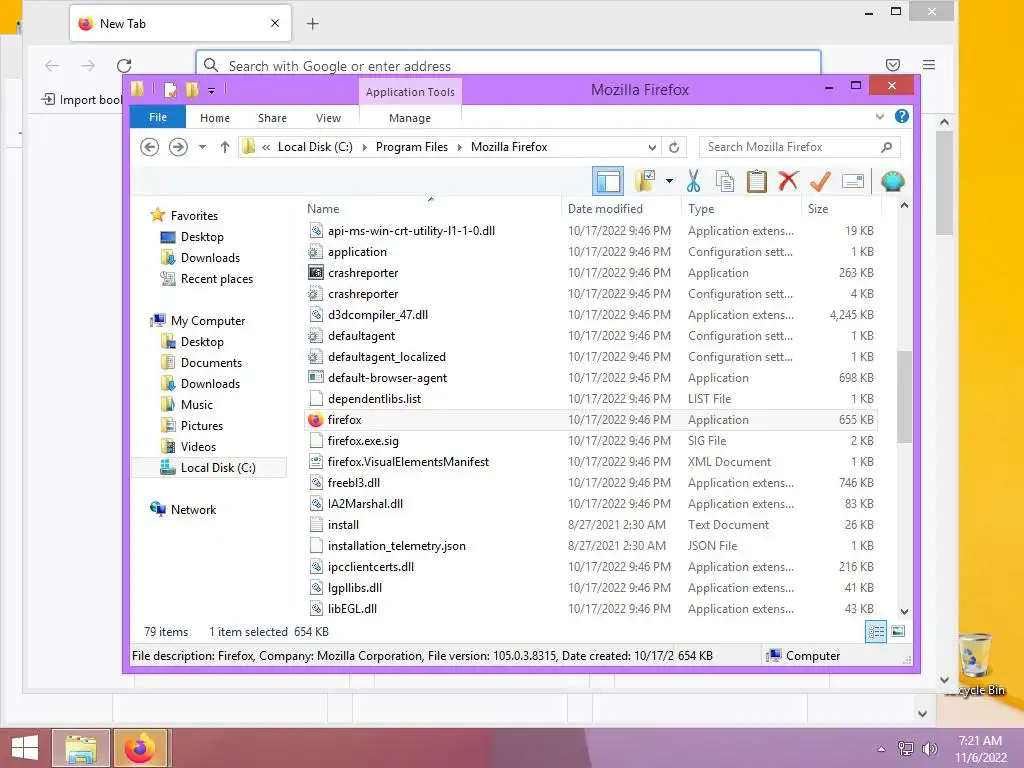Switch to details view icon in status bar
Viewport: 1024px width, 768px height.
pos(876,632)
